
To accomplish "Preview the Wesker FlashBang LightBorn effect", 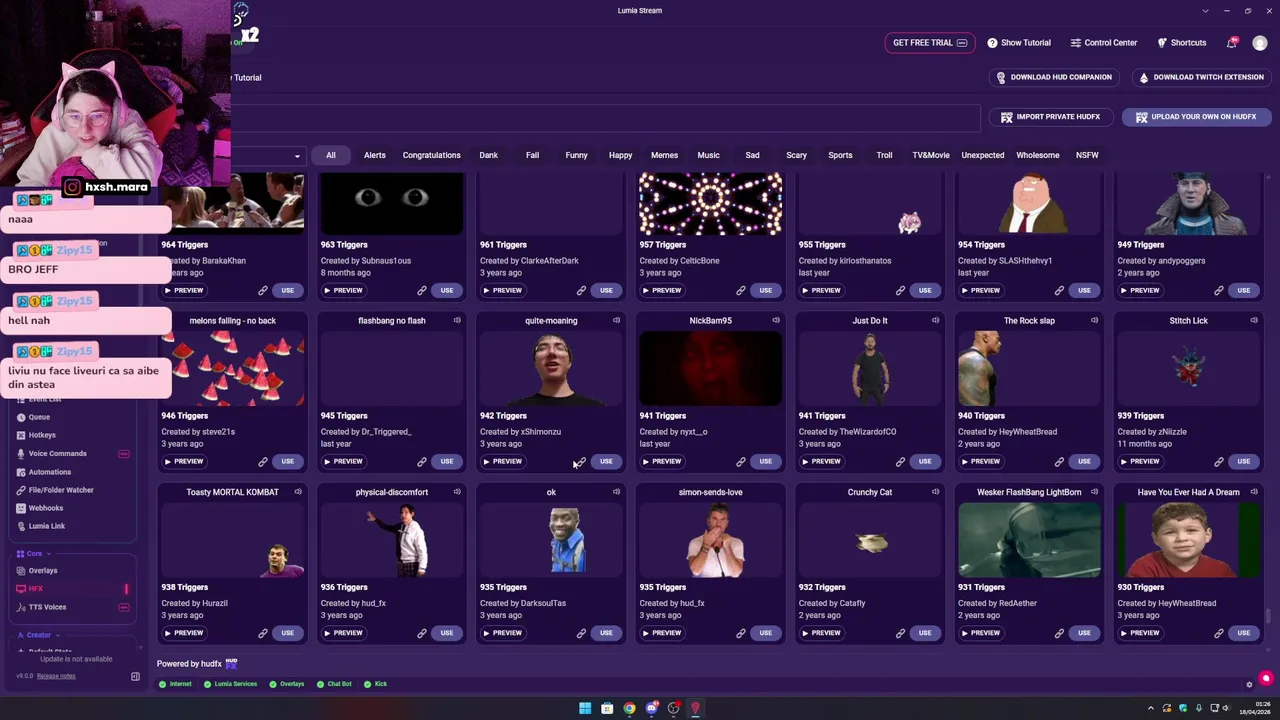I will (x=980, y=633).
